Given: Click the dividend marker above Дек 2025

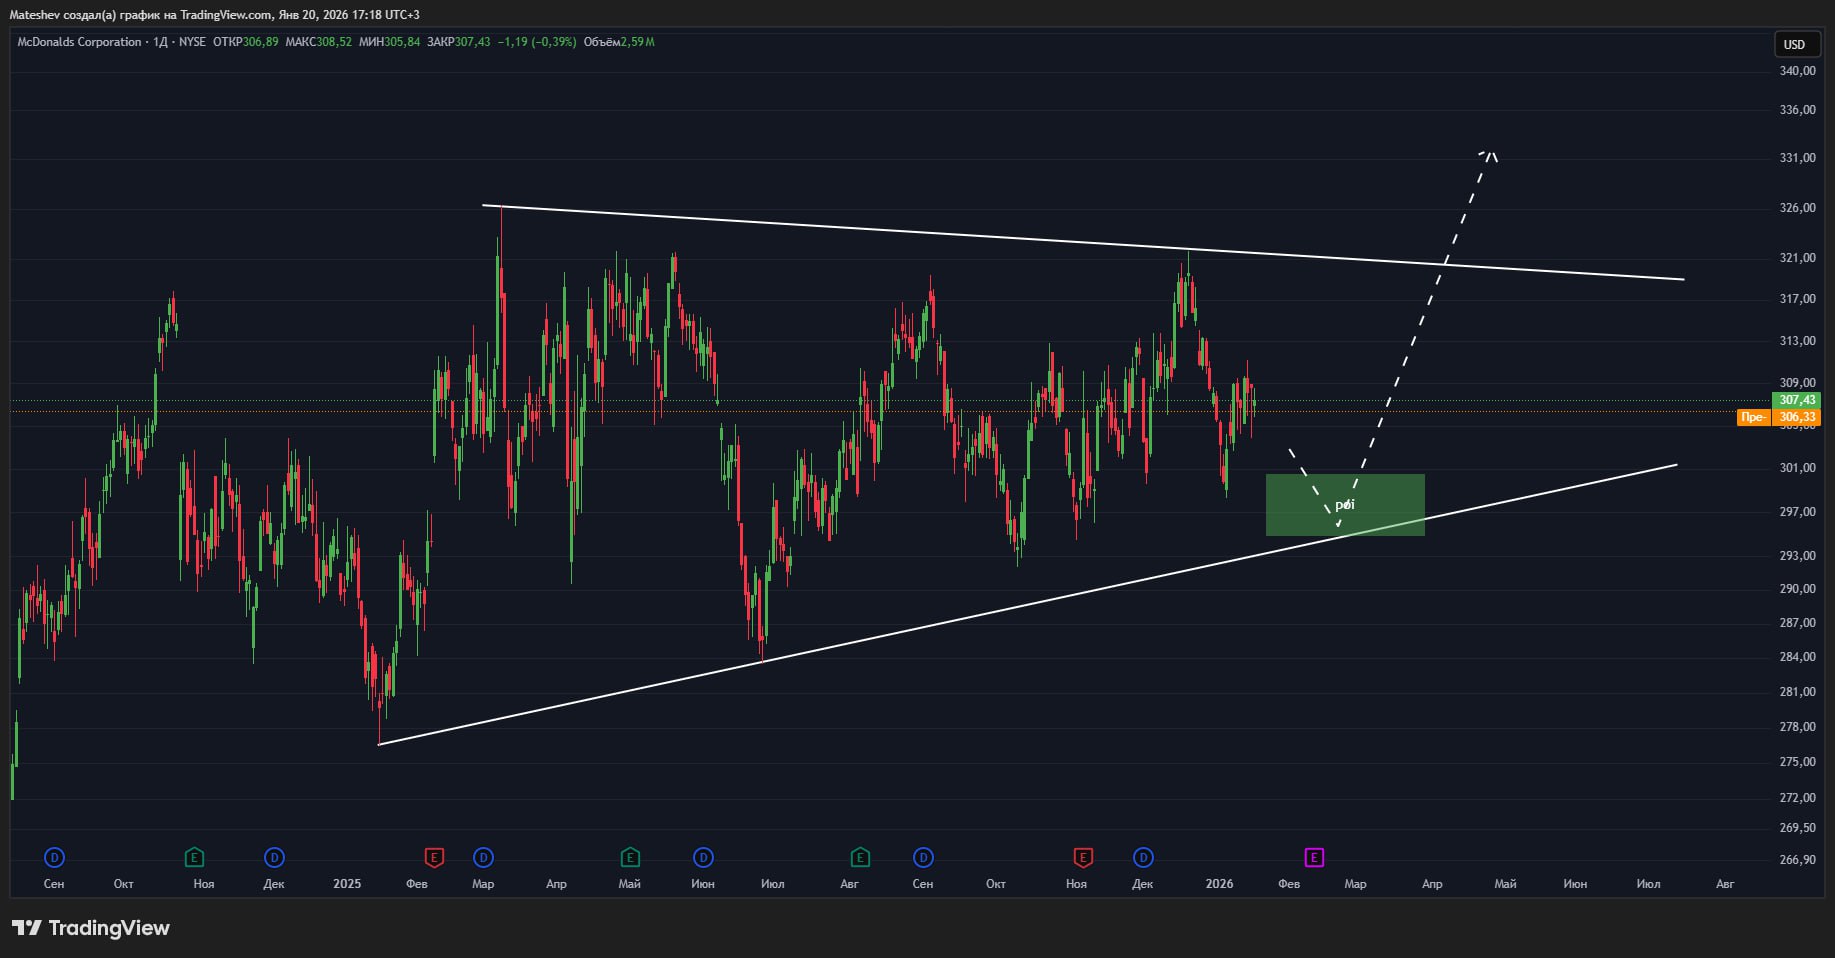Looking at the screenshot, I should [x=1143, y=857].
